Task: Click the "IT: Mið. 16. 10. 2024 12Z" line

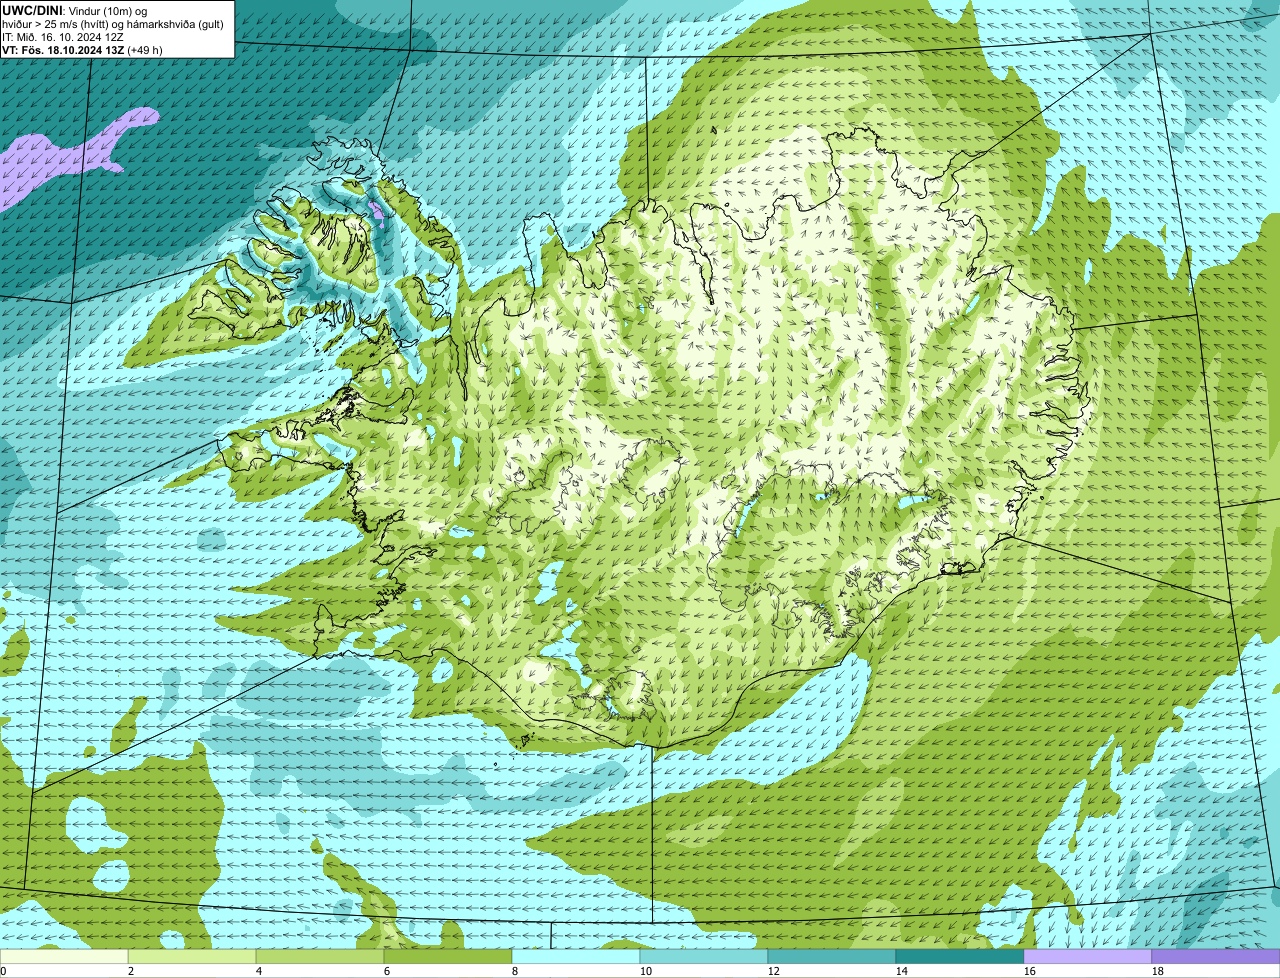Action: click(x=63, y=36)
